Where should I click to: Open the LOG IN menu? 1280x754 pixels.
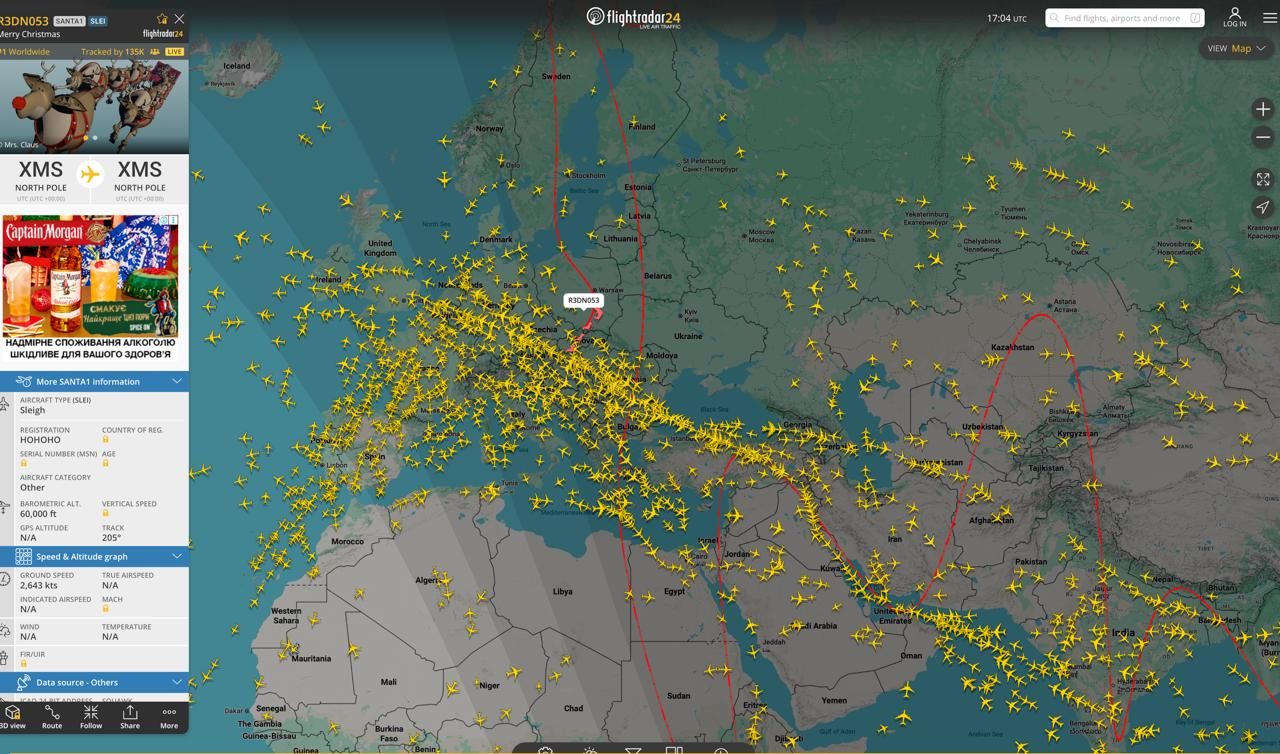(1234, 17)
